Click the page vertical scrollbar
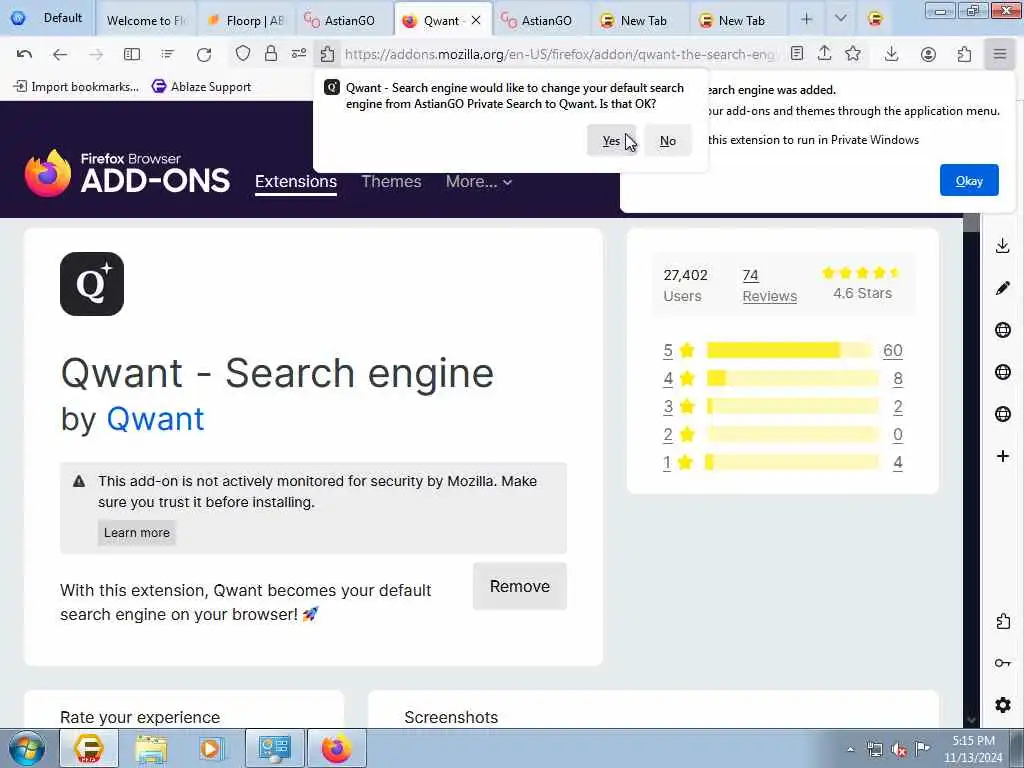 (x=971, y=470)
